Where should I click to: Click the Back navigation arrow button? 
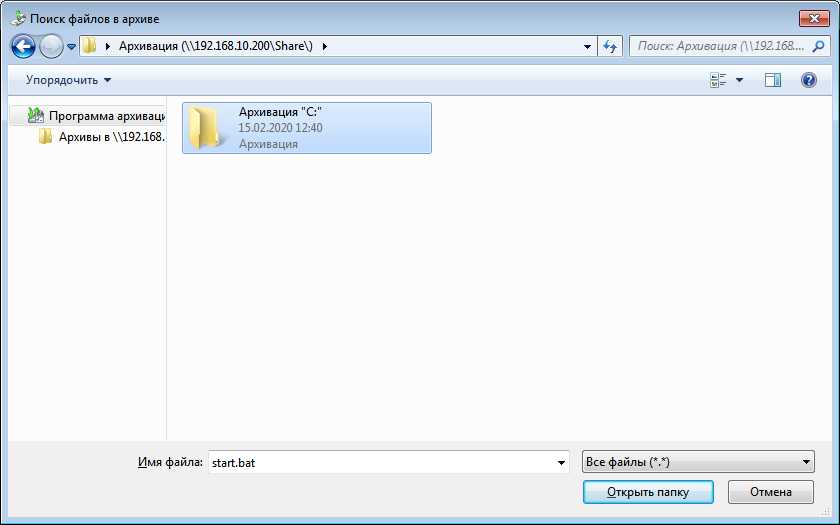[x=24, y=46]
